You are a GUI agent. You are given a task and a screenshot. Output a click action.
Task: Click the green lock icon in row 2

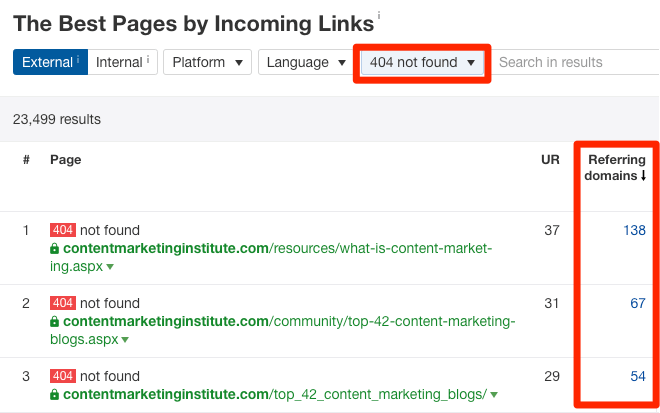tap(55, 322)
